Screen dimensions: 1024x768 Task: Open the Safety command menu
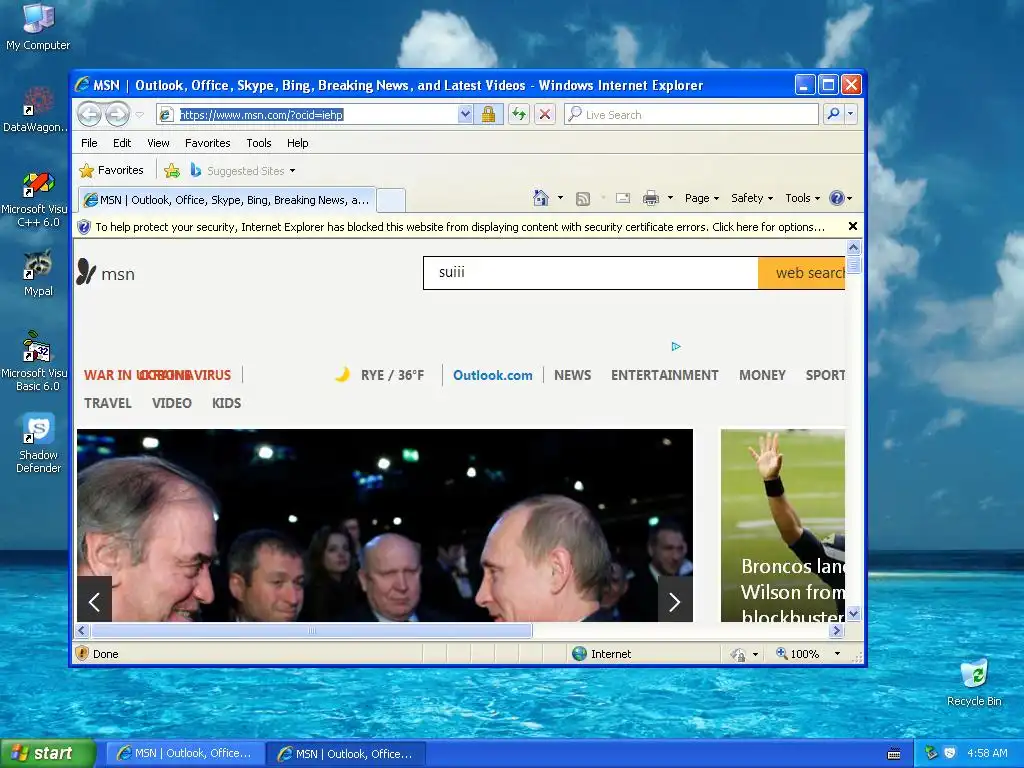[x=752, y=198]
